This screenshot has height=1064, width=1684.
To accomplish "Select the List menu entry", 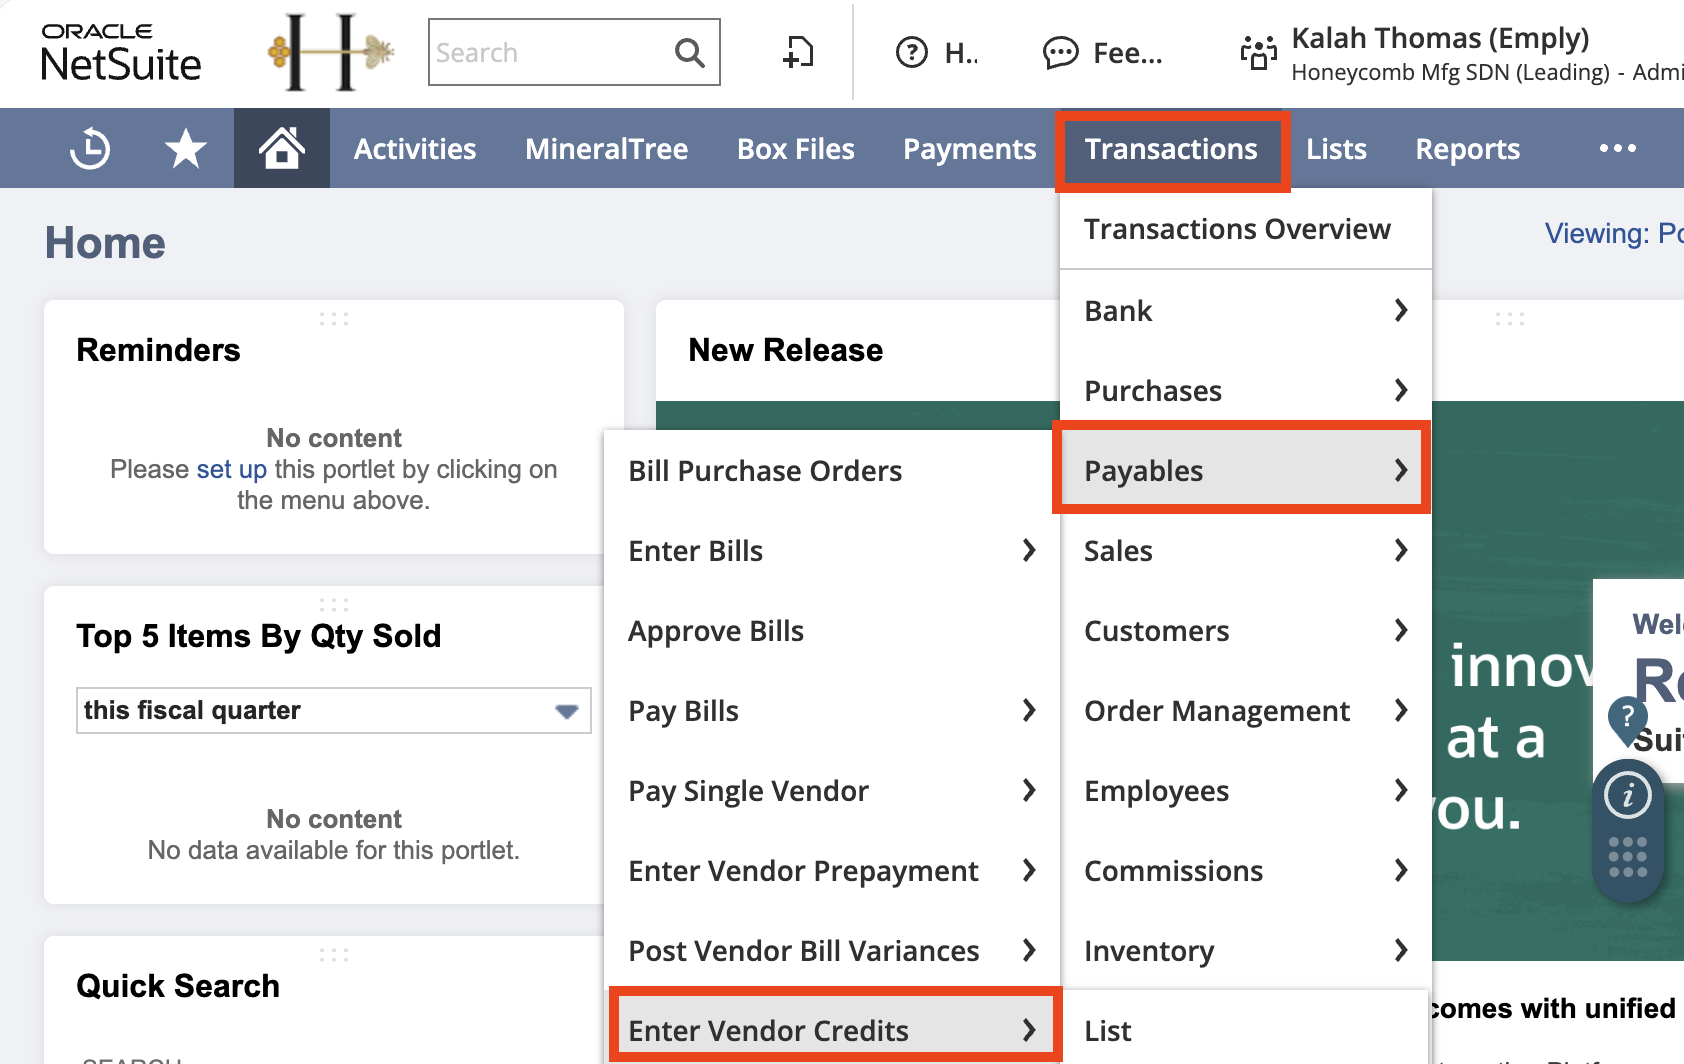I will click(1246, 1029).
